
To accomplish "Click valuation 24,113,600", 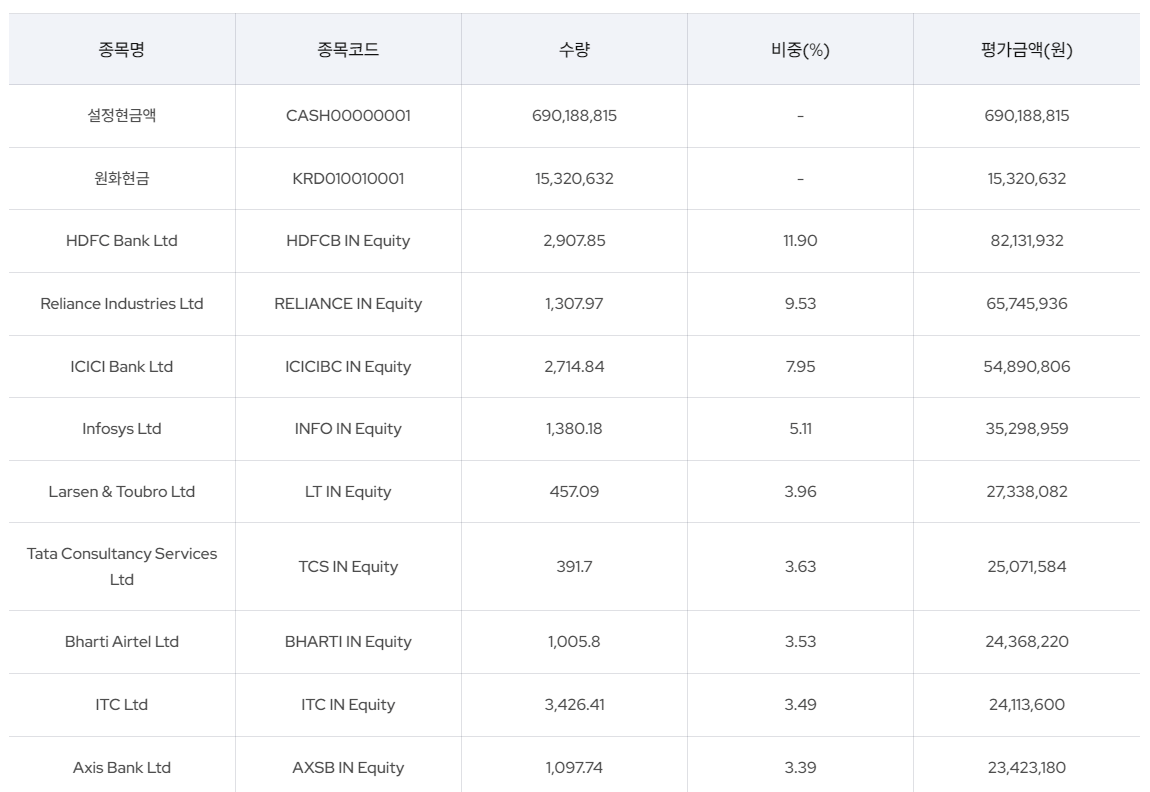I will (1027, 705).
